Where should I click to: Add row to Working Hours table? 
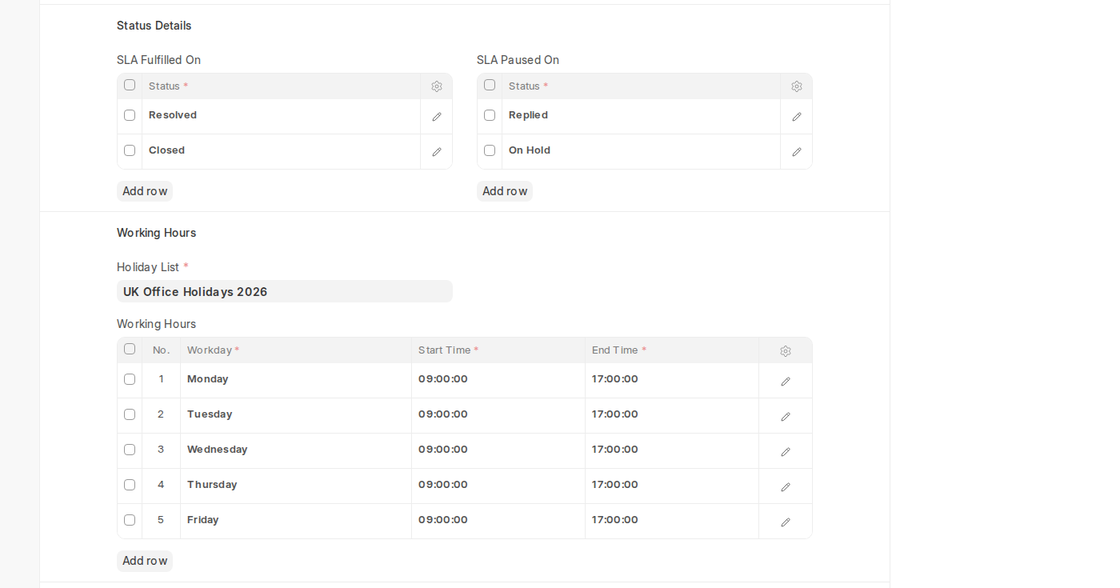pyautogui.click(x=144, y=561)
